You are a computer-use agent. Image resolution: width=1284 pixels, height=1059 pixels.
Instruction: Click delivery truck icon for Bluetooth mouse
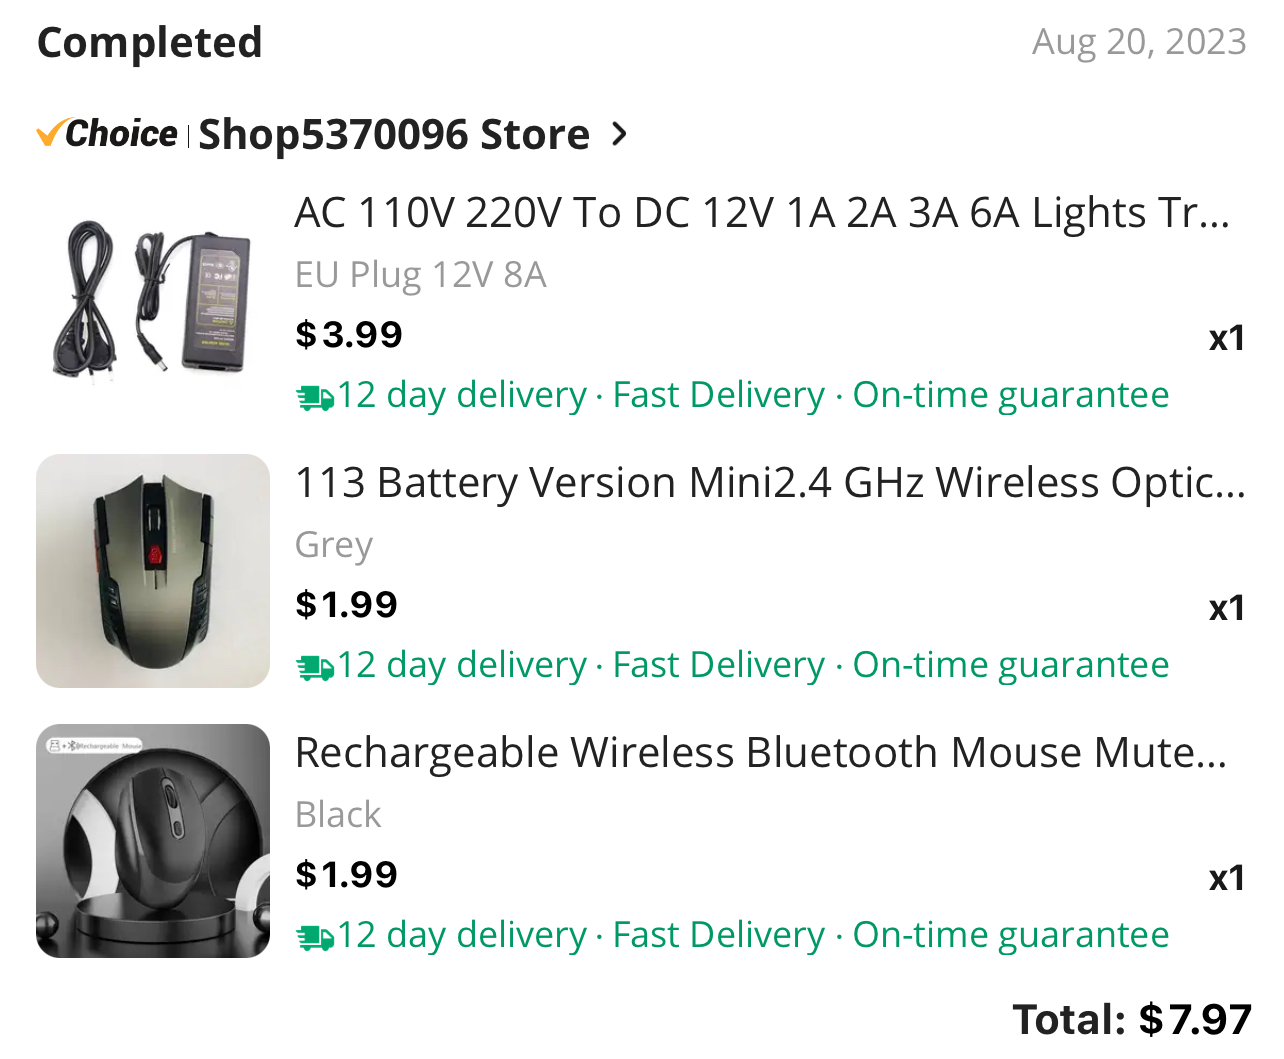tap(315, 938)
